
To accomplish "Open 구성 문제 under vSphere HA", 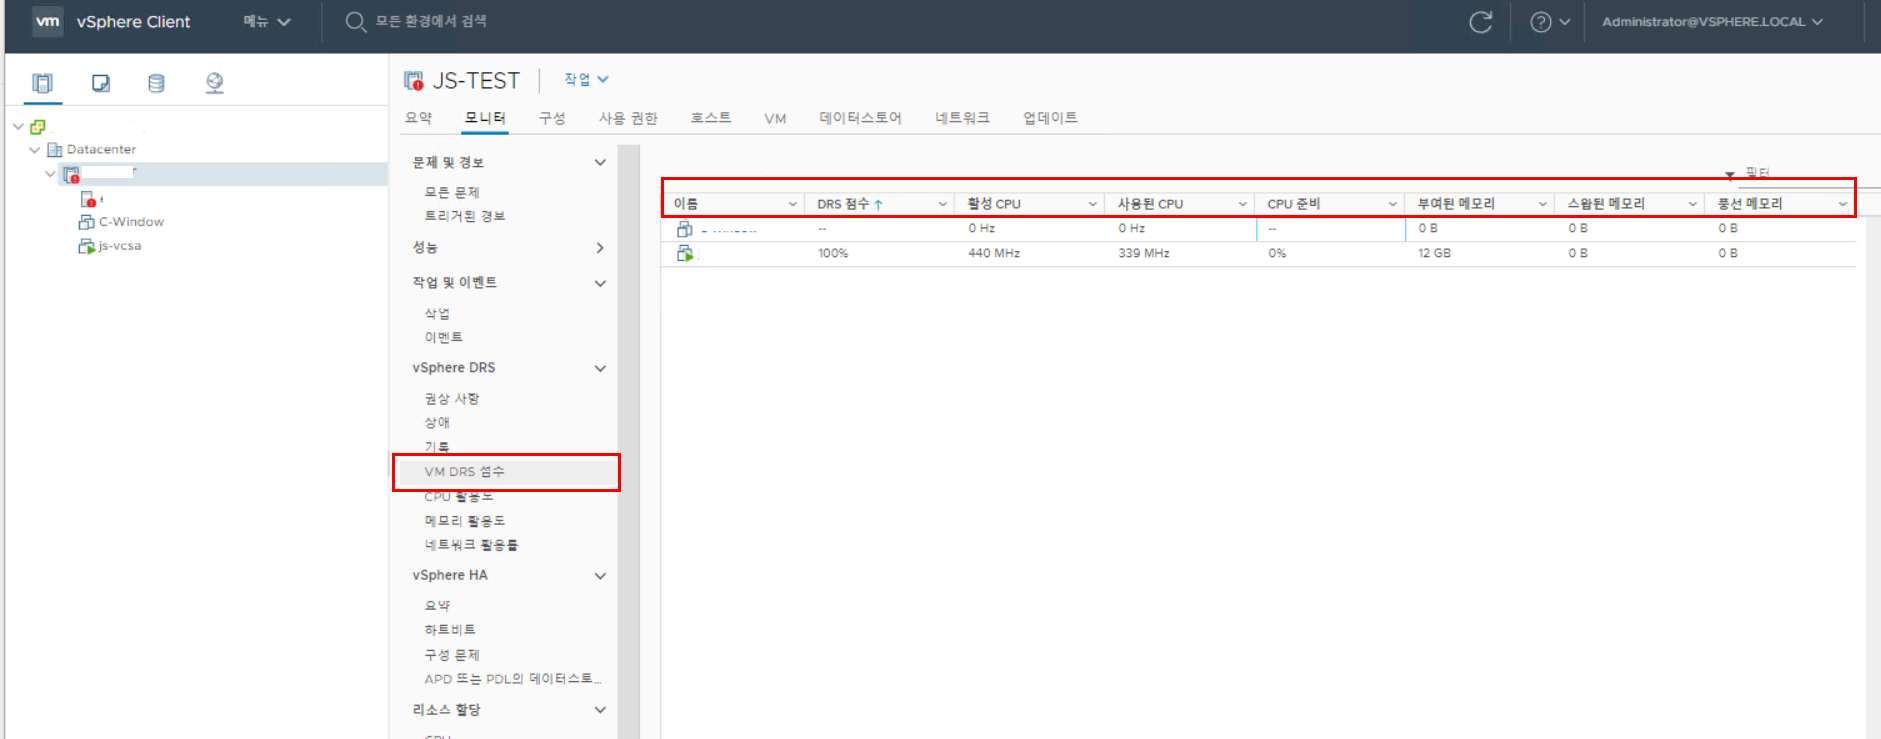I will click(x=452, y=655).
